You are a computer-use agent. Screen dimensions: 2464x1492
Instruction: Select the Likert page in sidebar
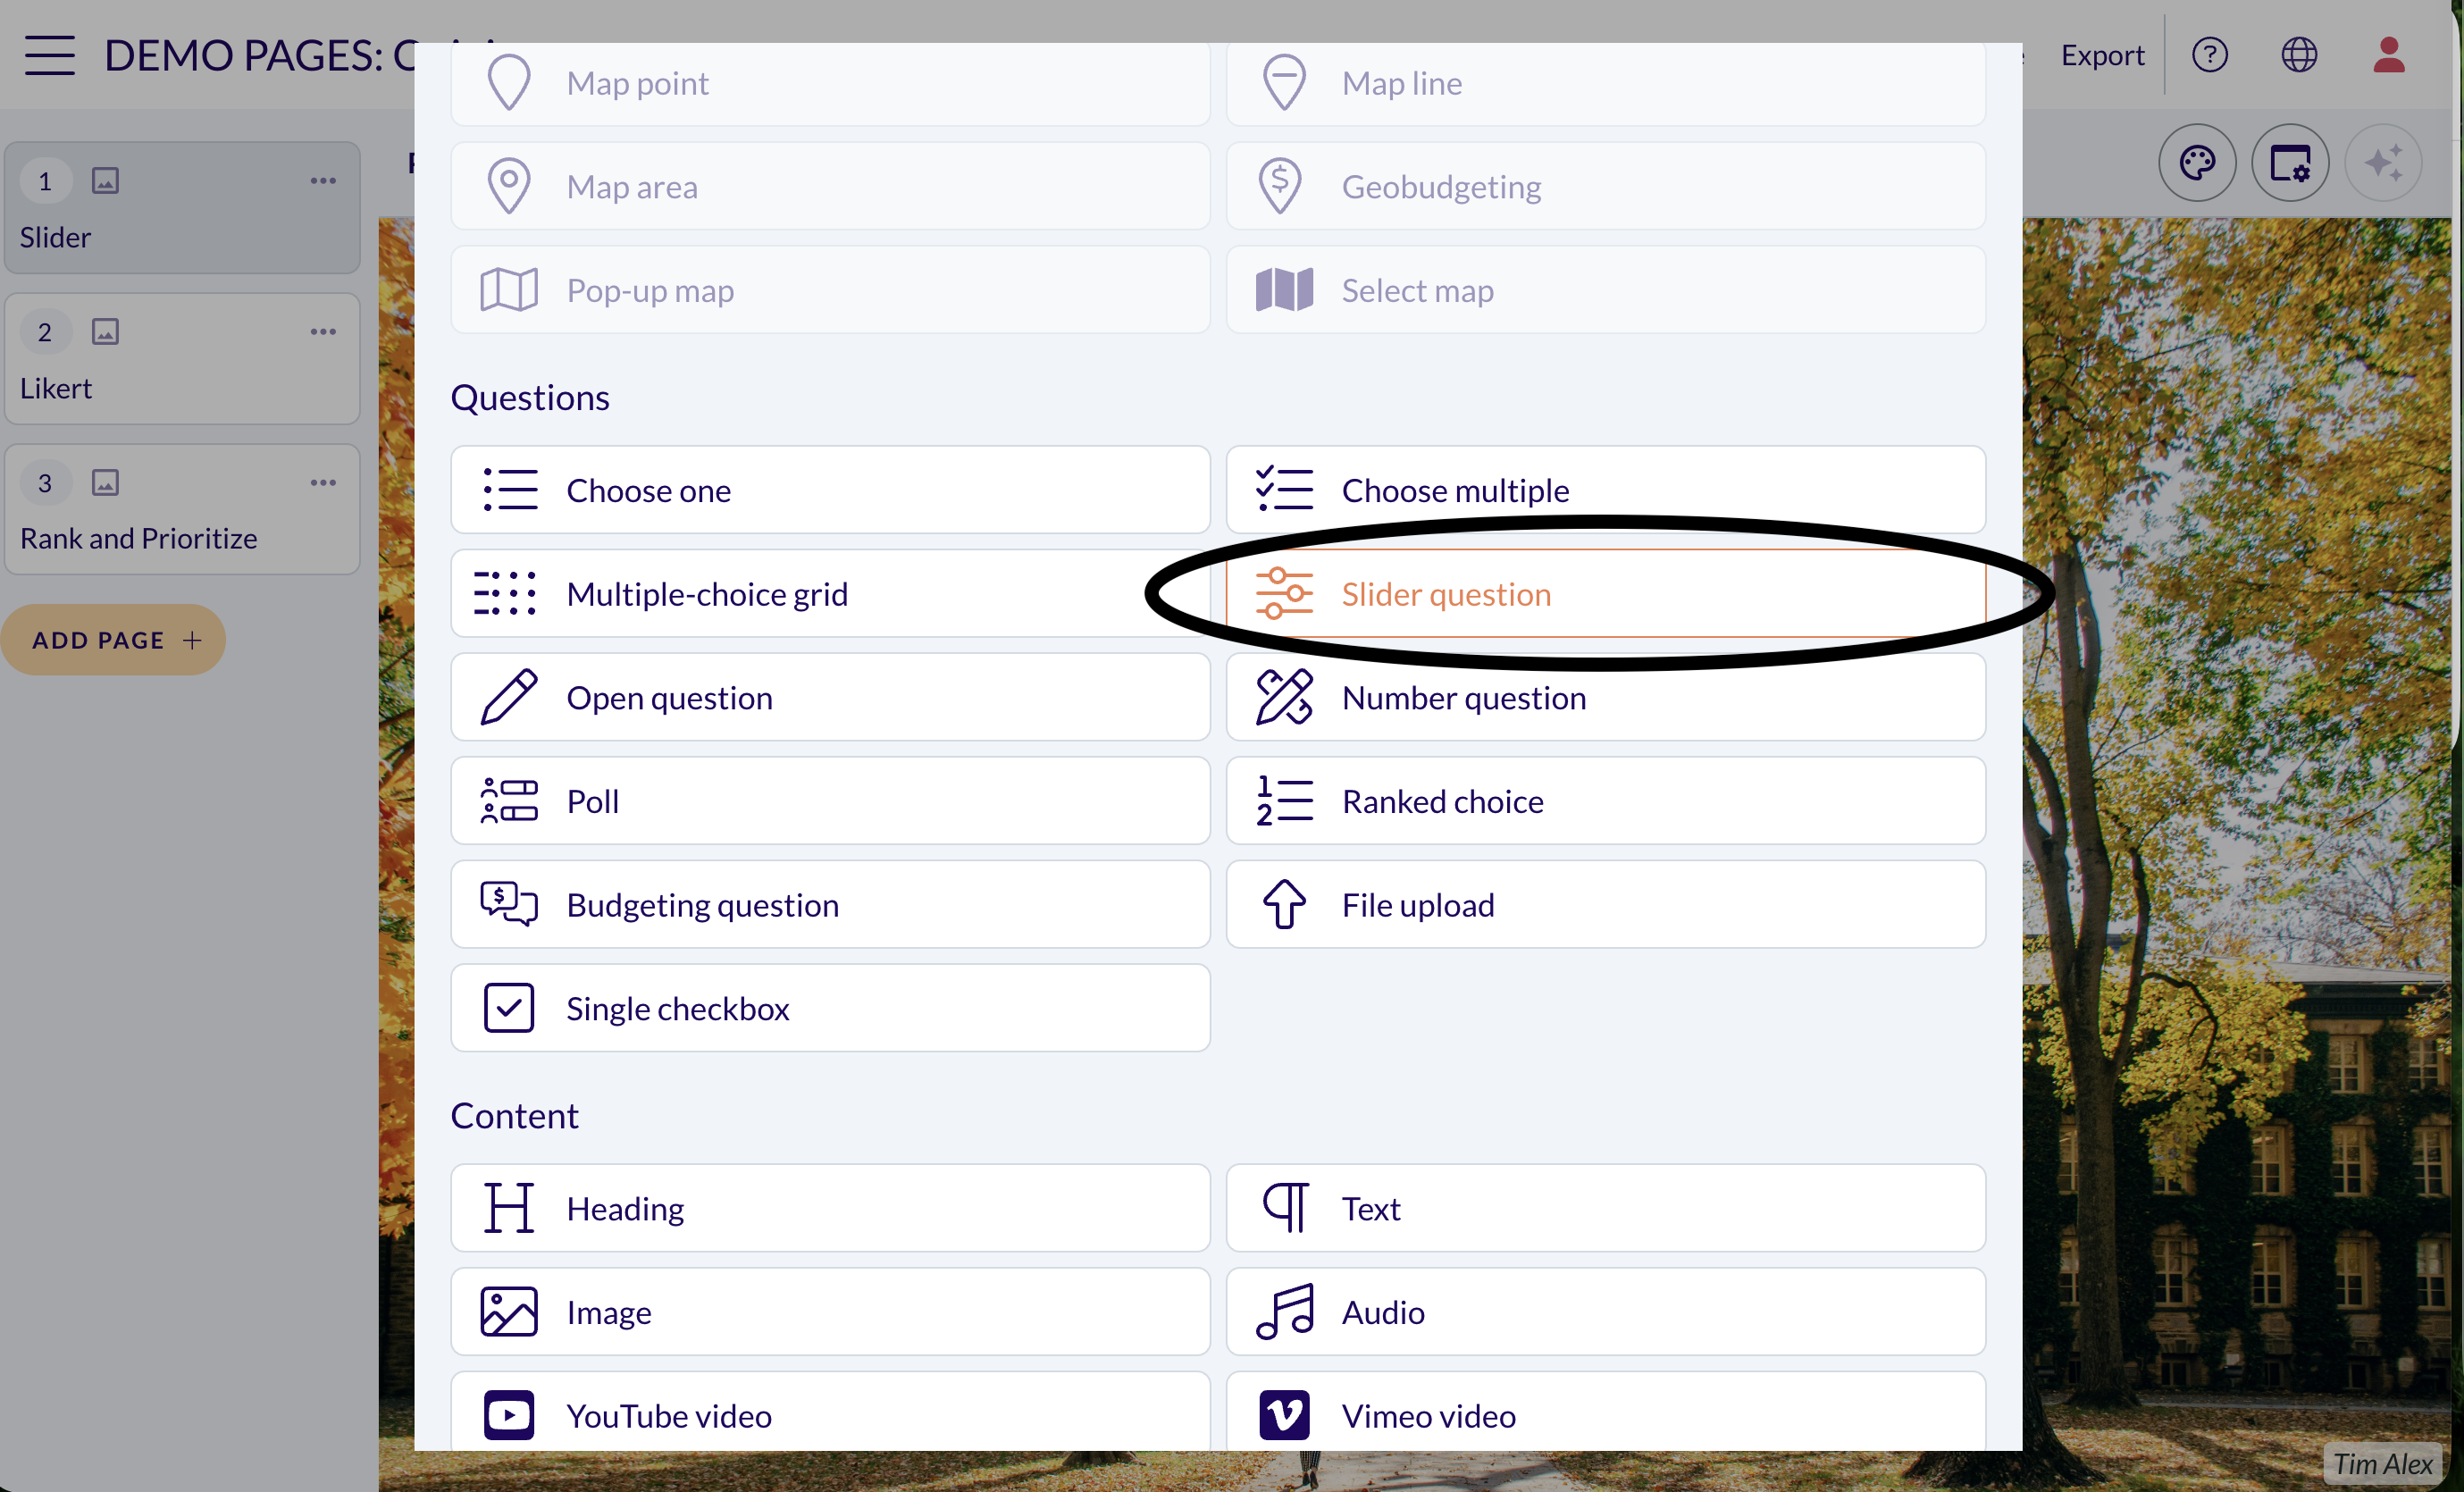182,359
